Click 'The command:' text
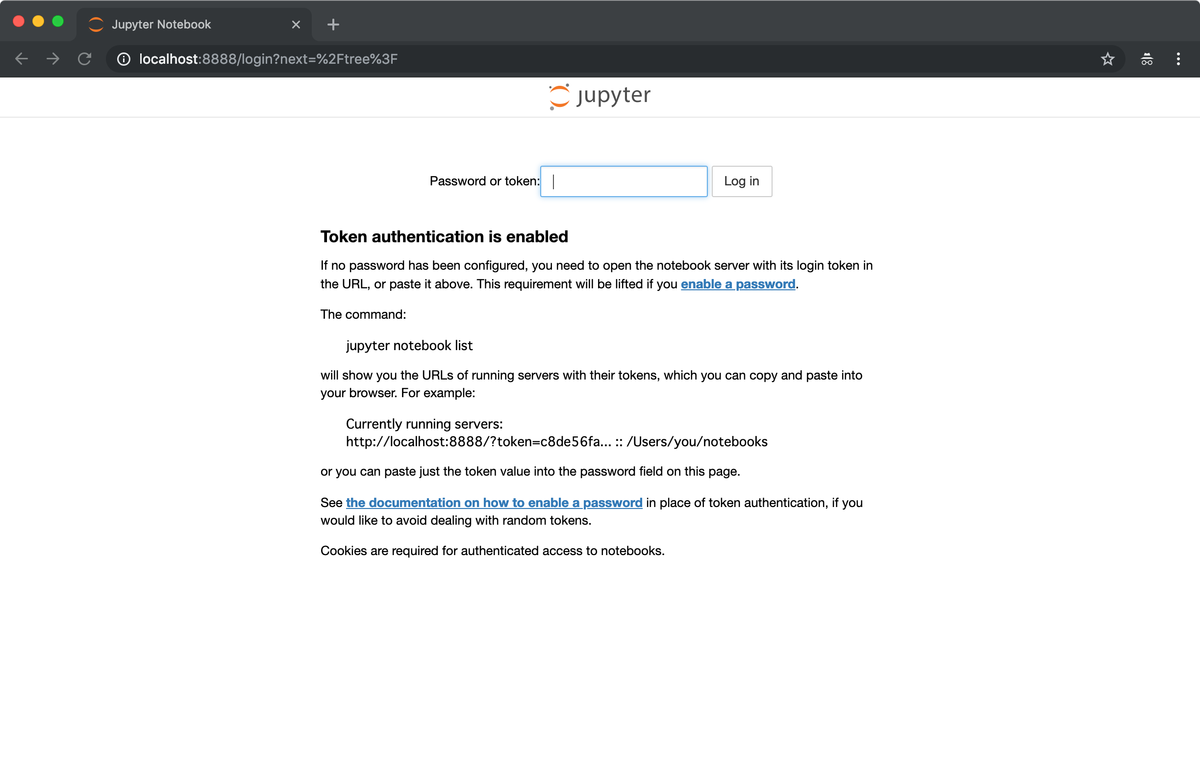 (363, 314)
